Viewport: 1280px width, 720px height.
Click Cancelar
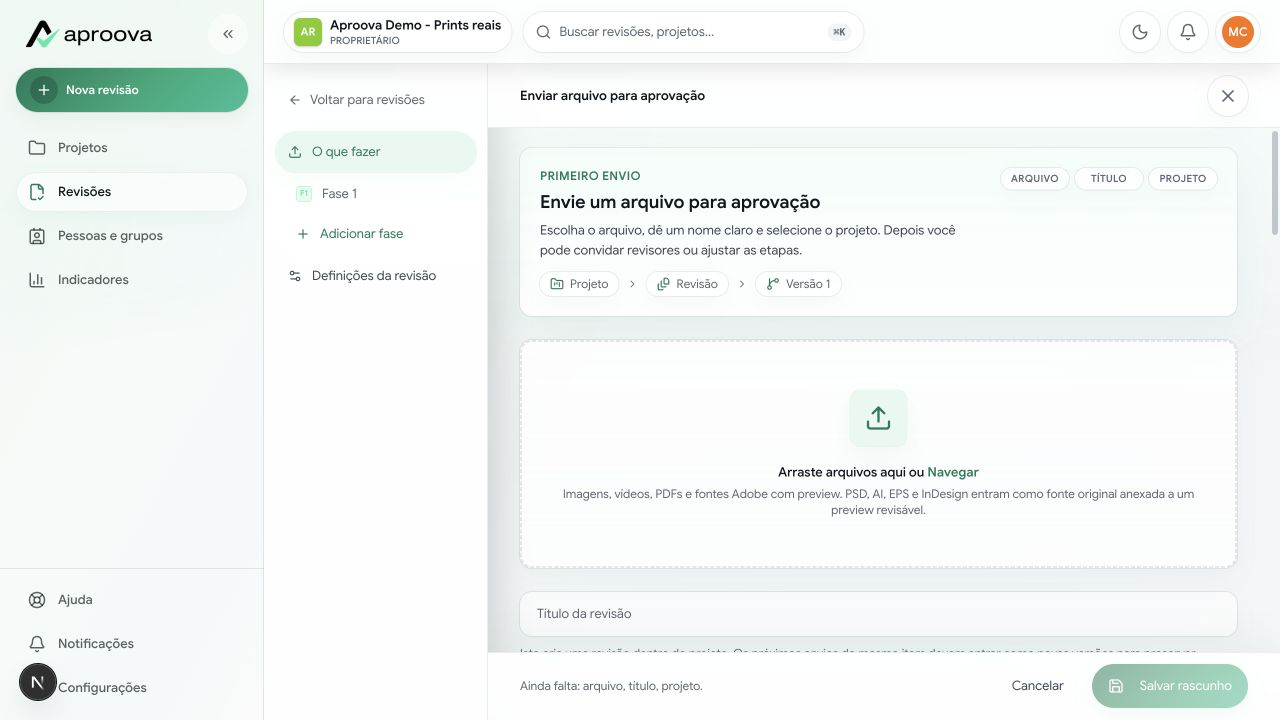[1037, 686]
